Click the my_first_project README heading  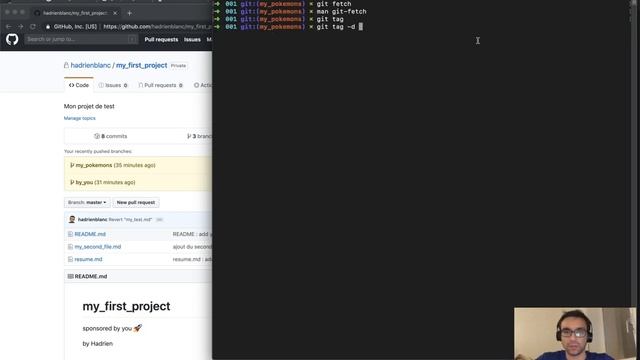(x=126, y=307)
